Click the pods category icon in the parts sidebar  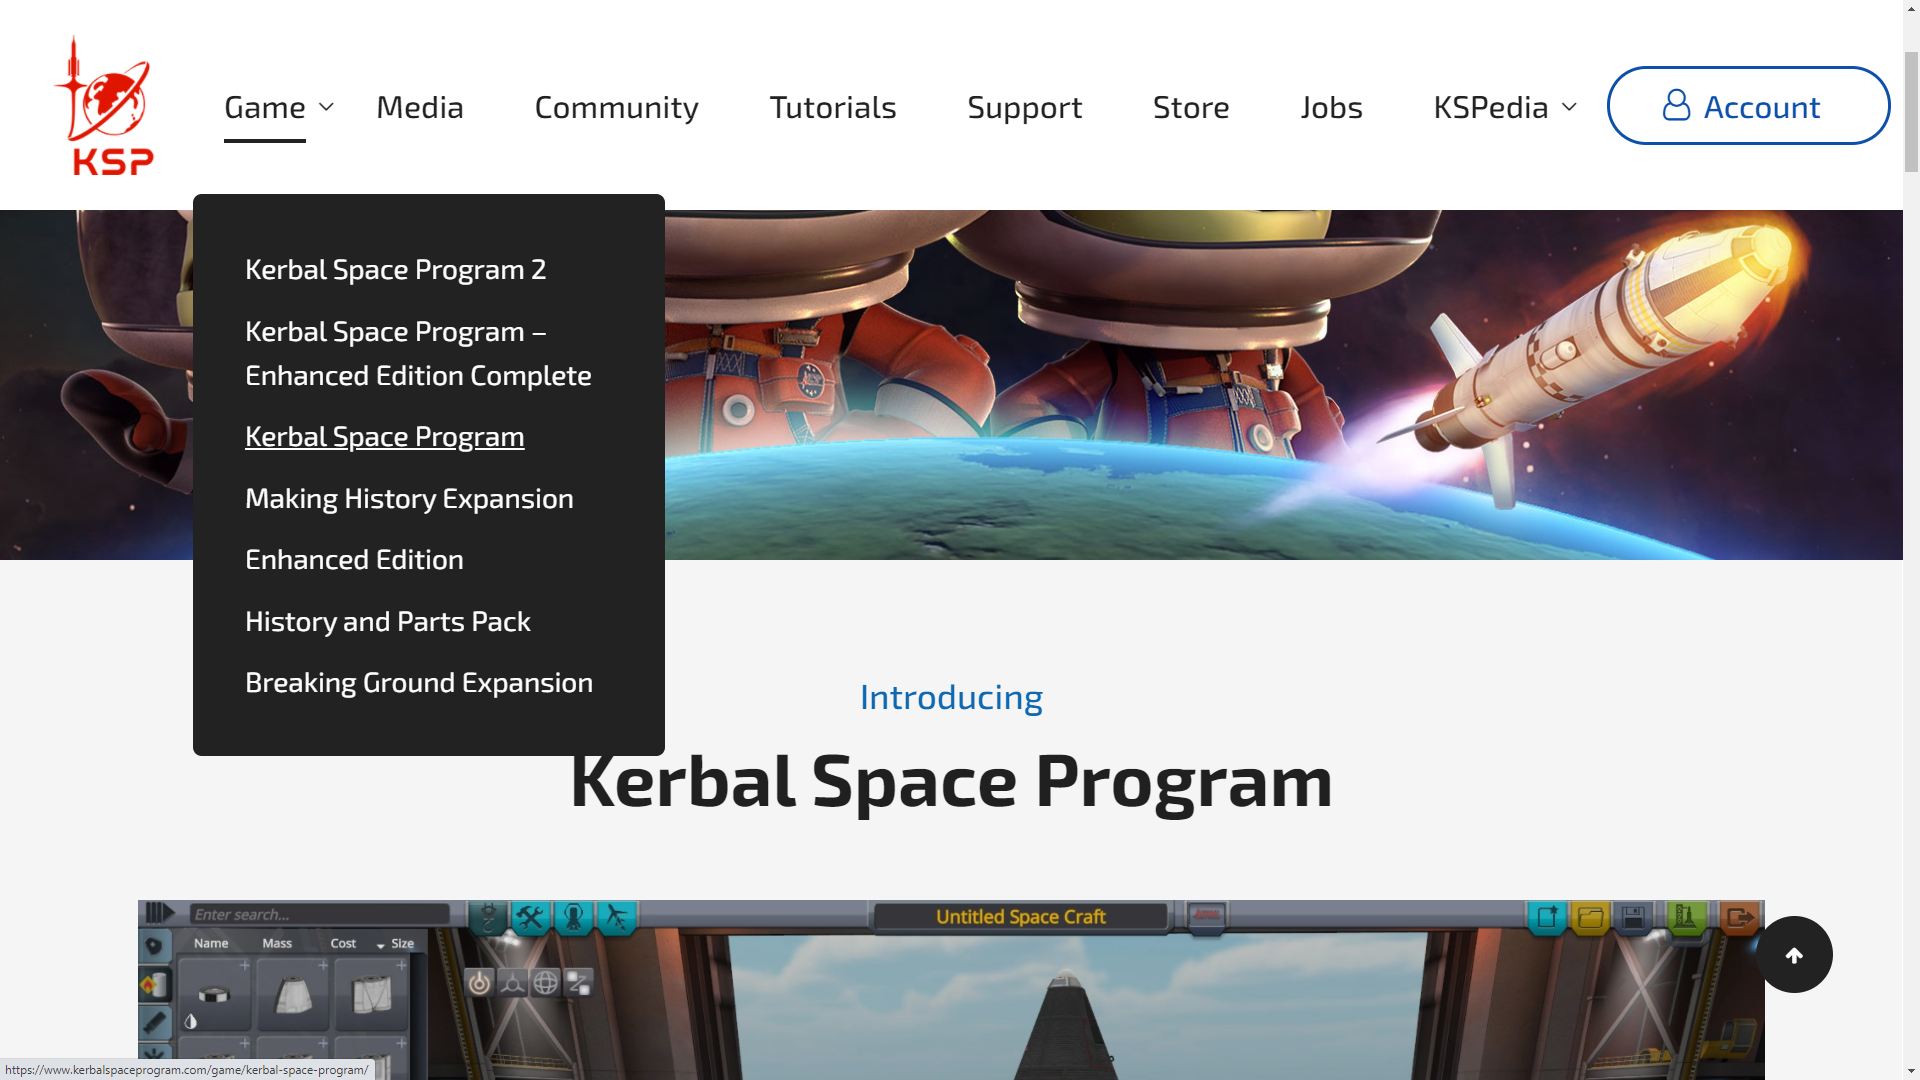(x=154, y=946)
